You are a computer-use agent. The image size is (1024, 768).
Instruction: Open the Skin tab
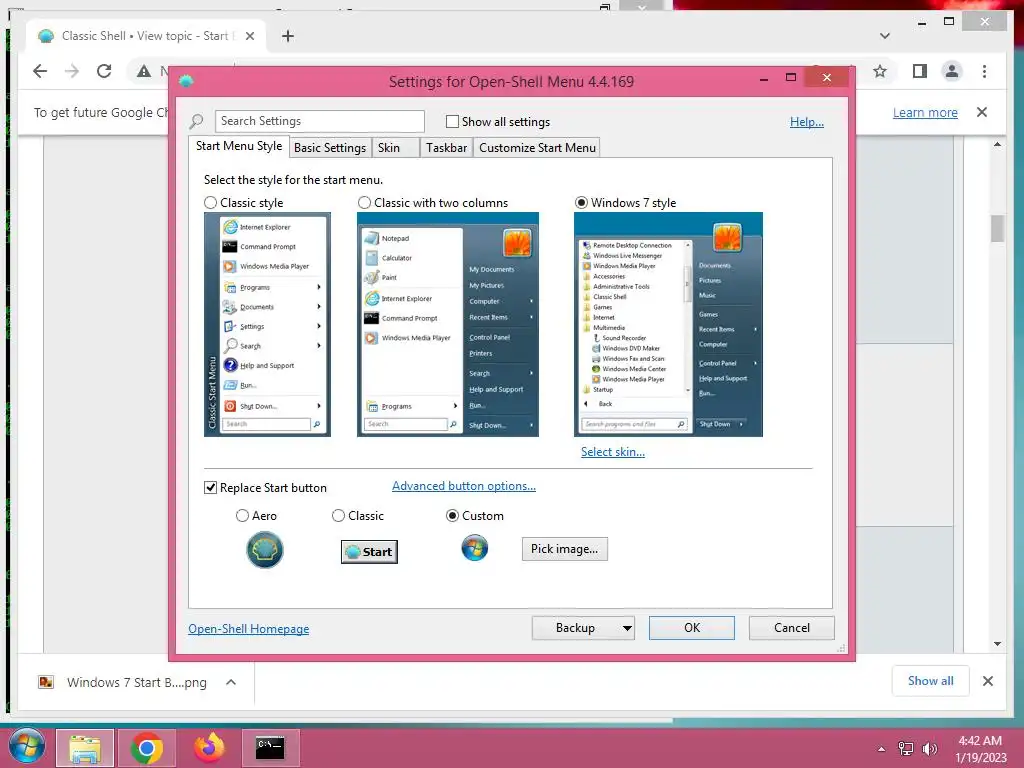(396, 148)
